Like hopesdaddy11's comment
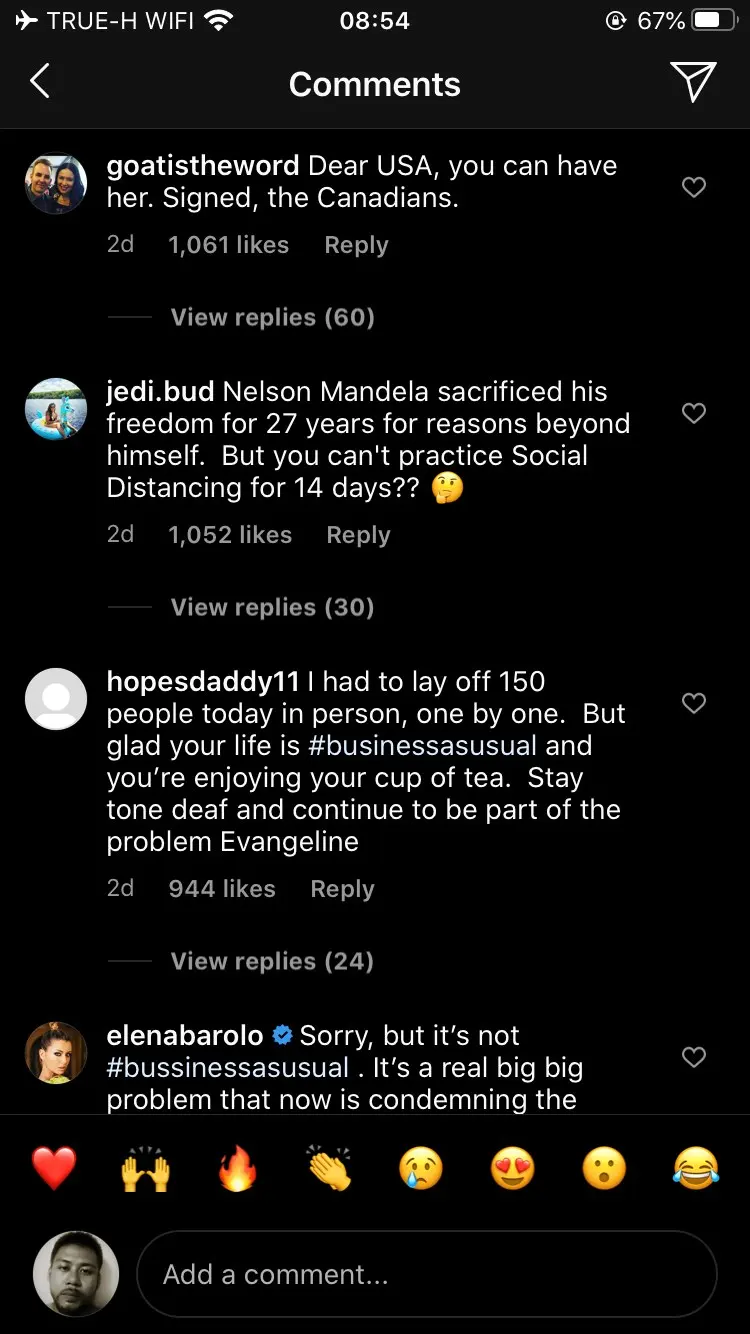The width and height of the screenshot is (750, 1334). tap(693, 703)
